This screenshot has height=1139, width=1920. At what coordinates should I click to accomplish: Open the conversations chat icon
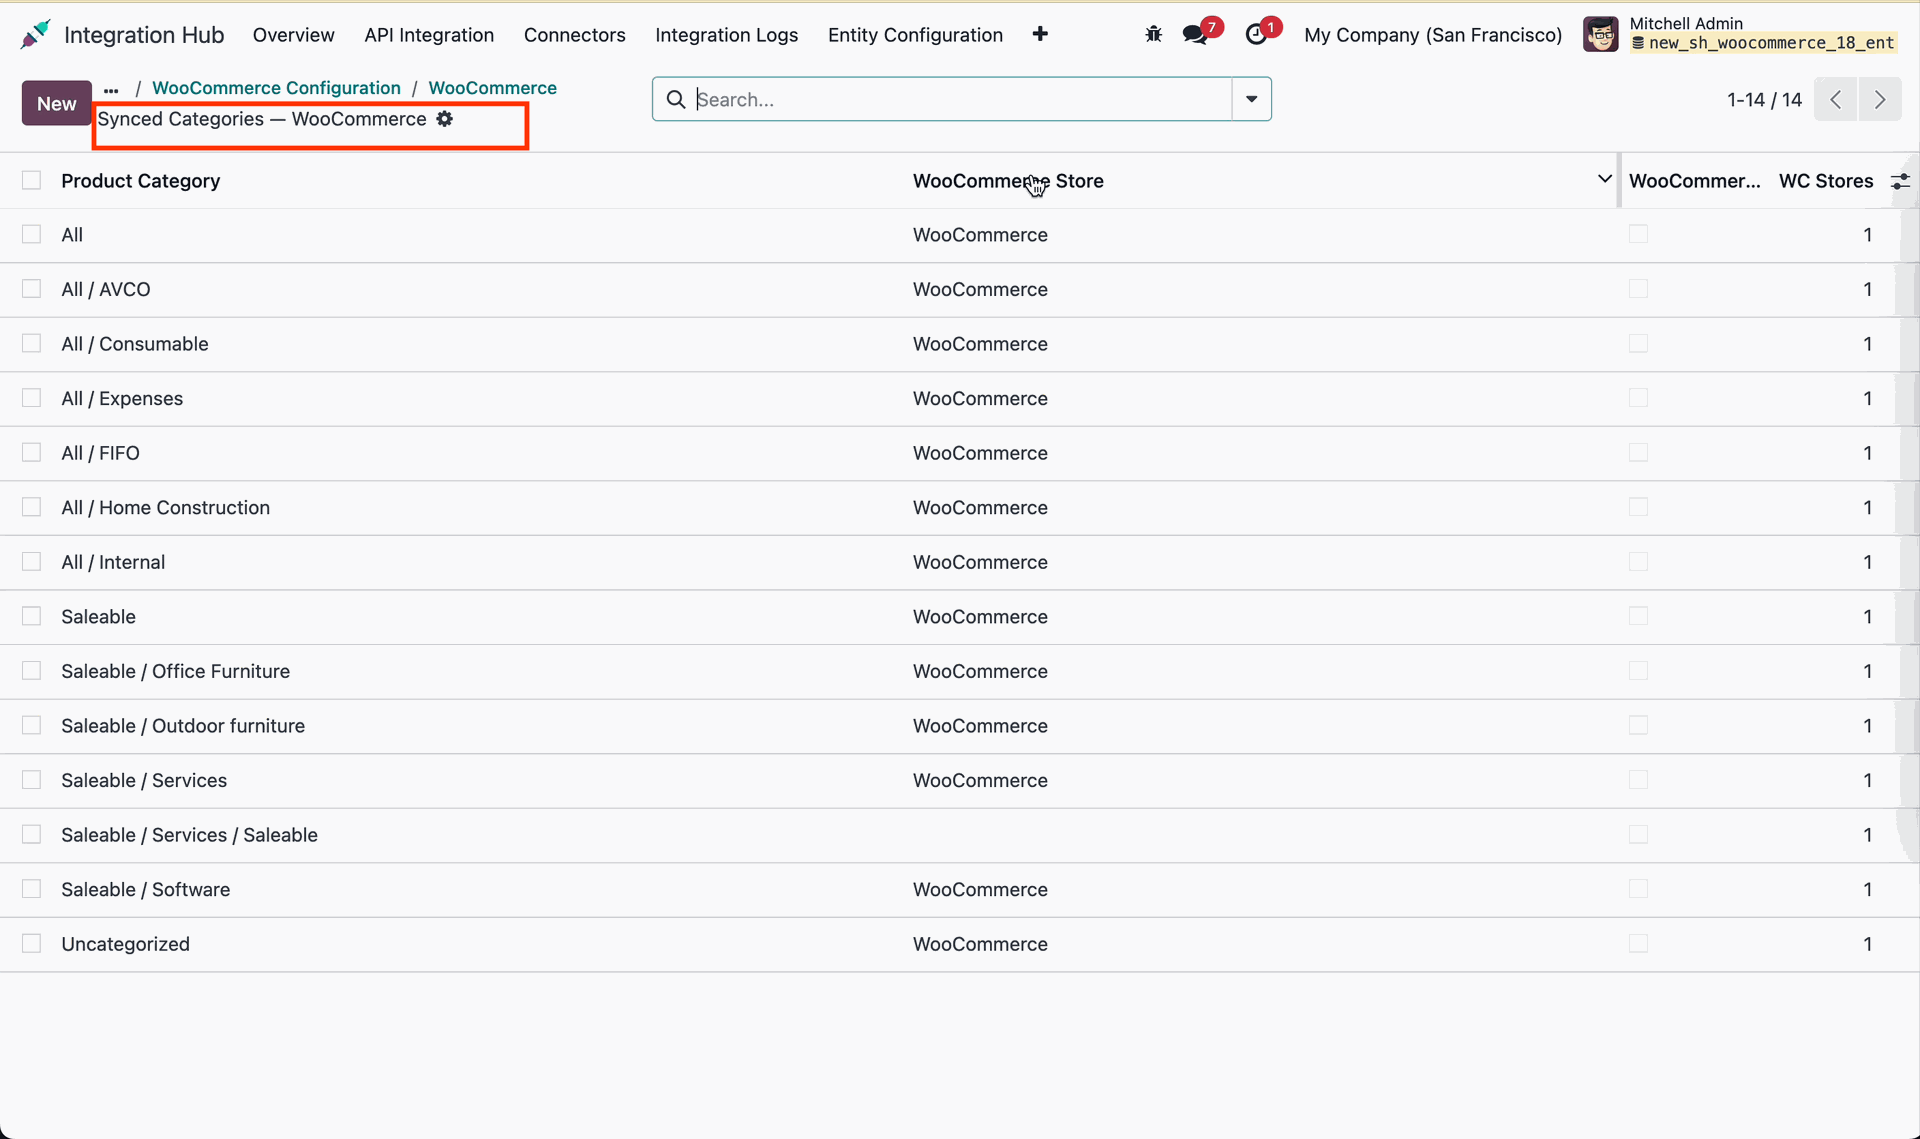(1195, 34)
